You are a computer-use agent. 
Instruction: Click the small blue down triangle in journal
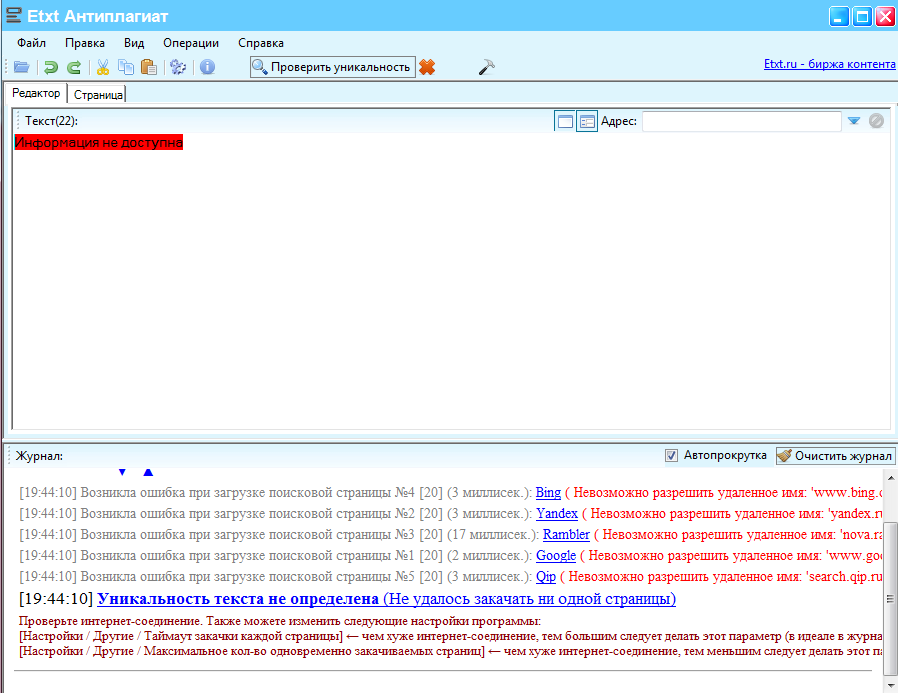click(122, 471)
